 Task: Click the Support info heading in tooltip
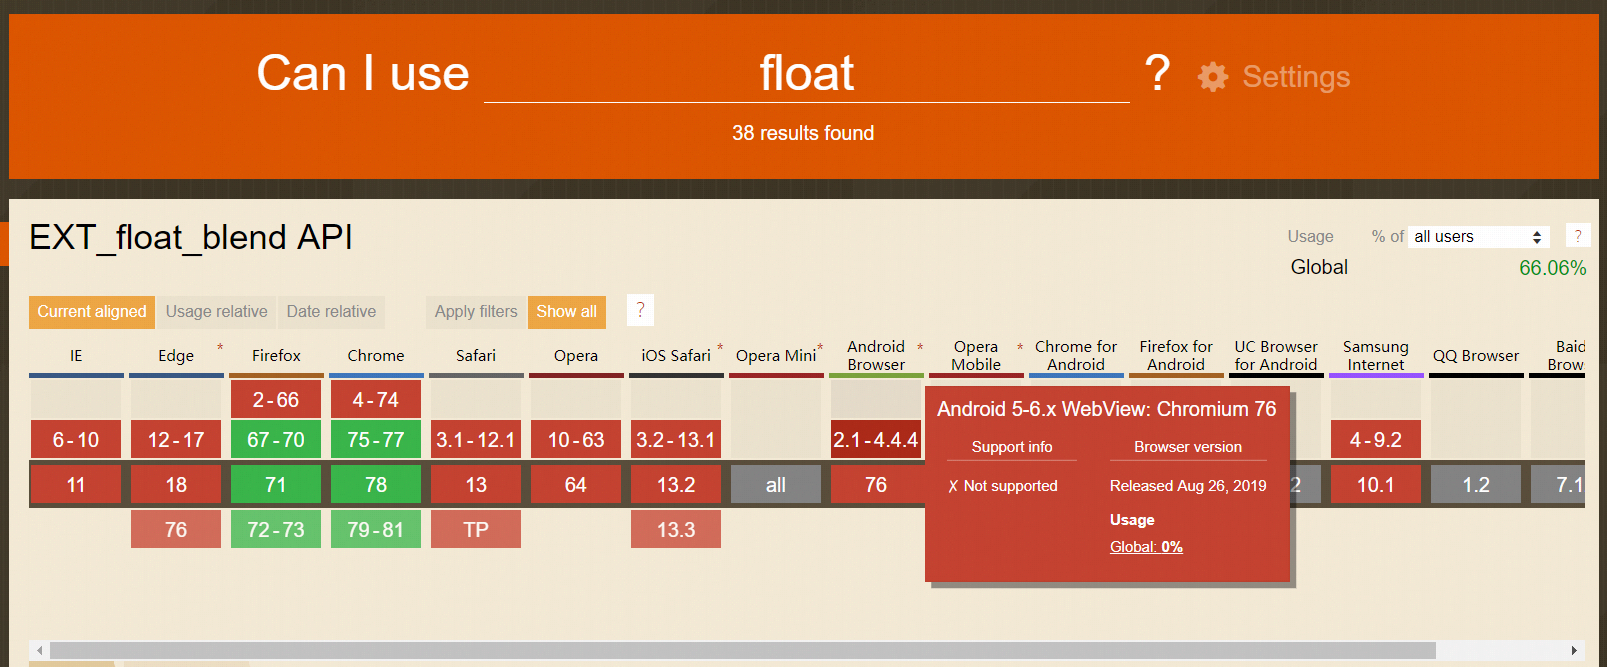(1012, 447)
